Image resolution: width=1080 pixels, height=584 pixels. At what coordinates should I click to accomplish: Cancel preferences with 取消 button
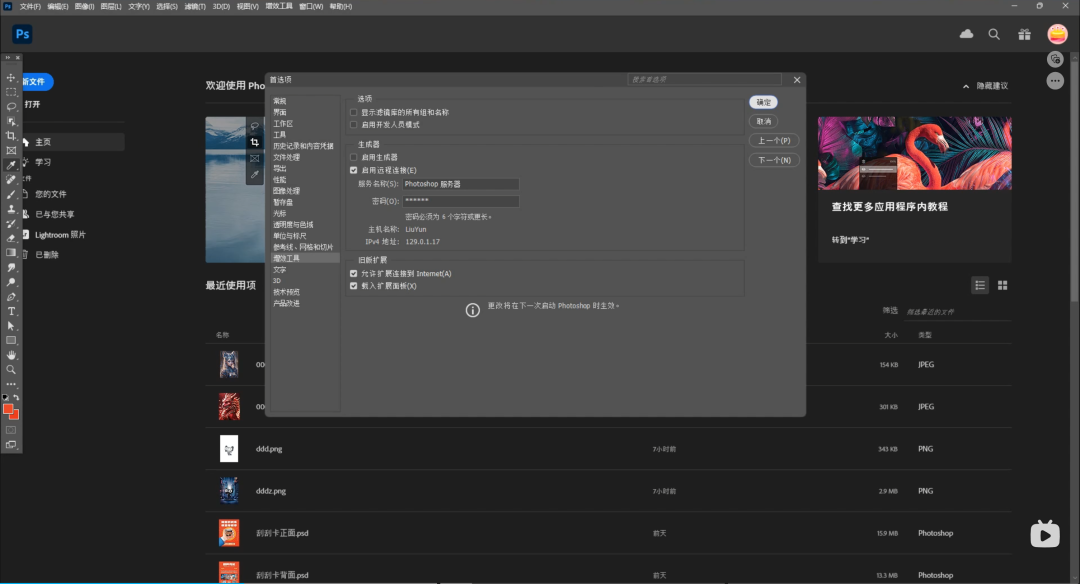[x=763, y=121]
